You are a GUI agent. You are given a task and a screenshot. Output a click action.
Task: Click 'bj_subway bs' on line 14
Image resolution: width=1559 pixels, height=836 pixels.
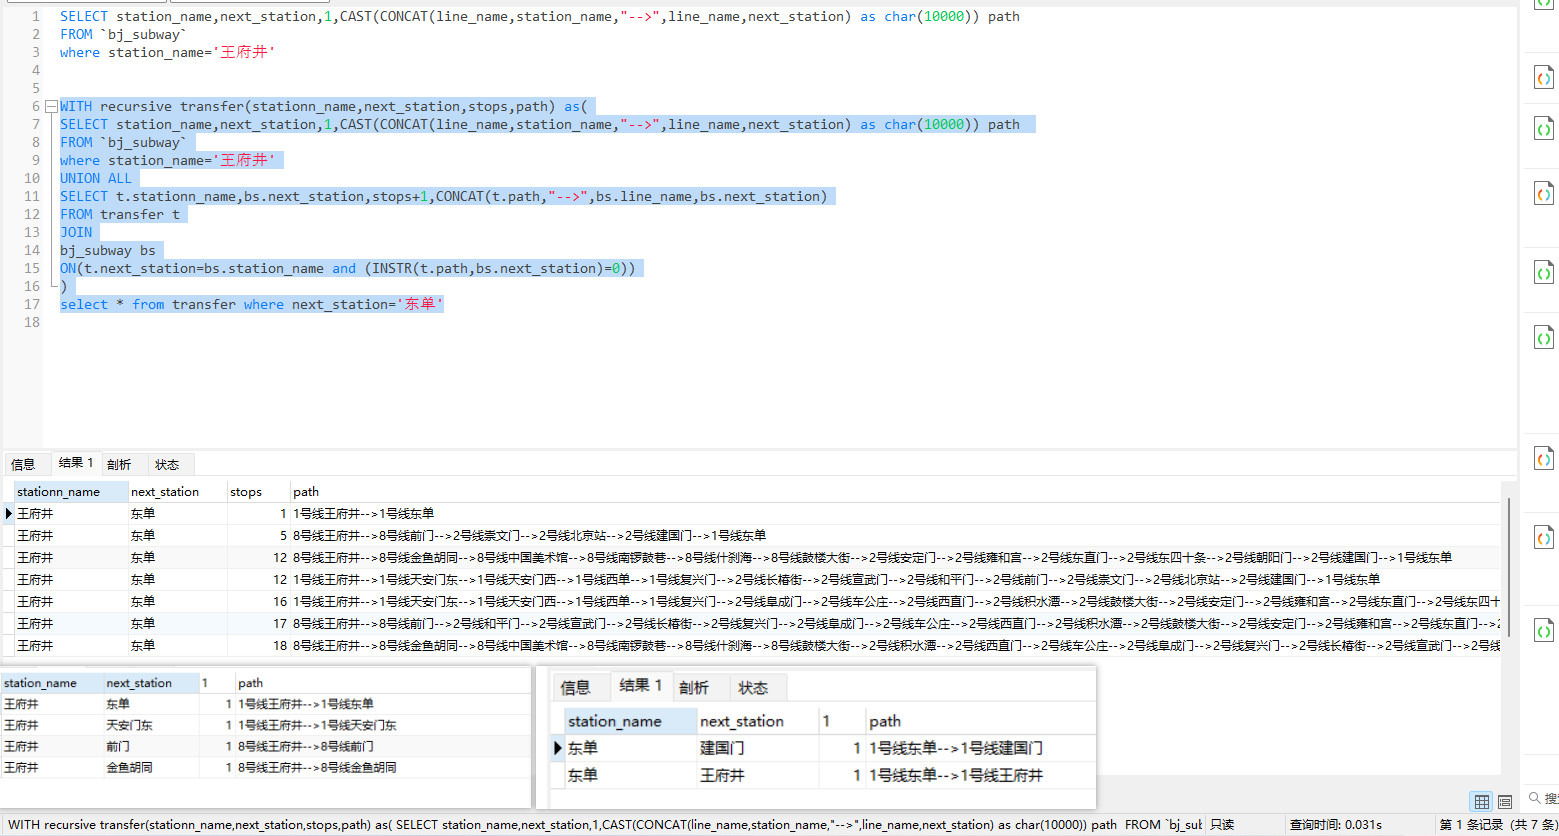(x=108, y=250)
